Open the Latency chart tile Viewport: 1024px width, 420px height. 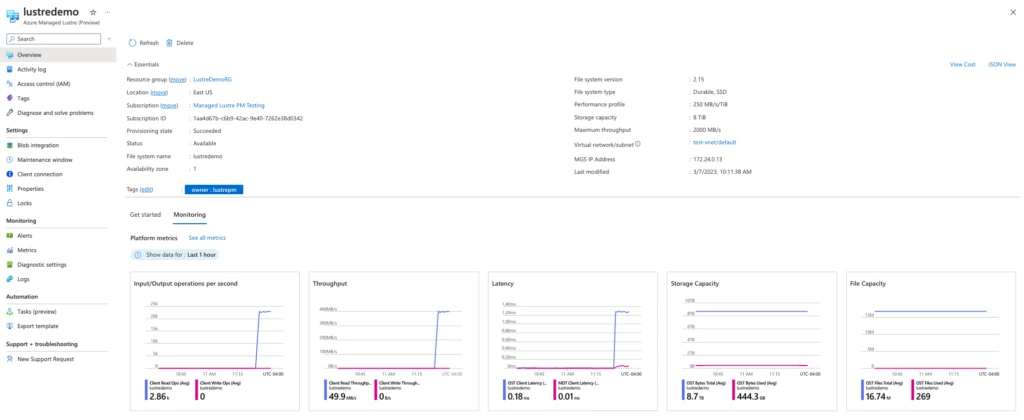[575, 342]
